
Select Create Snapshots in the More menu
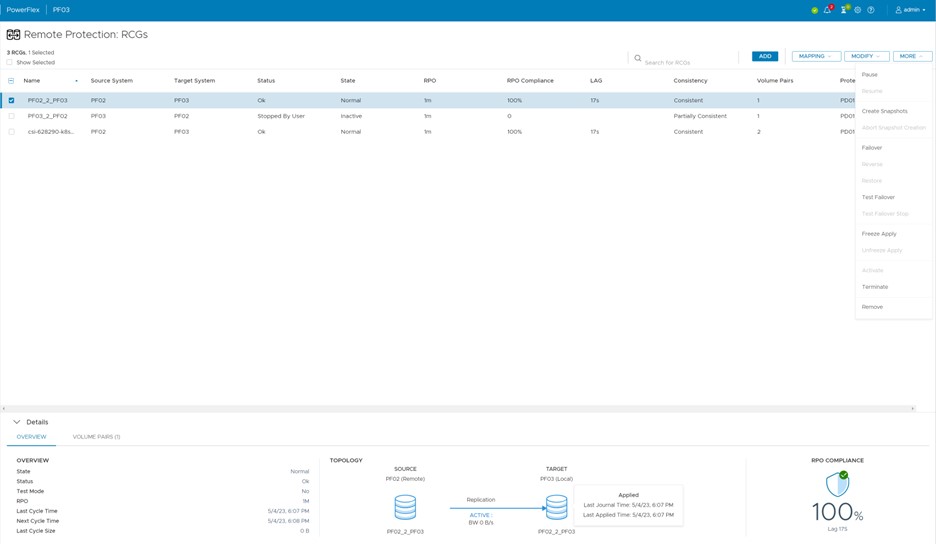[884, 111]
